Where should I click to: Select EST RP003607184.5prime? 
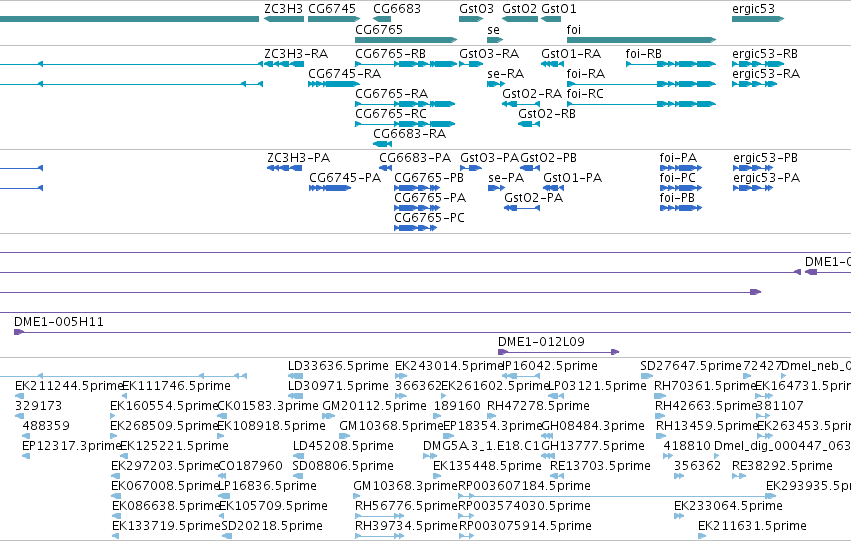click(524, 486)
